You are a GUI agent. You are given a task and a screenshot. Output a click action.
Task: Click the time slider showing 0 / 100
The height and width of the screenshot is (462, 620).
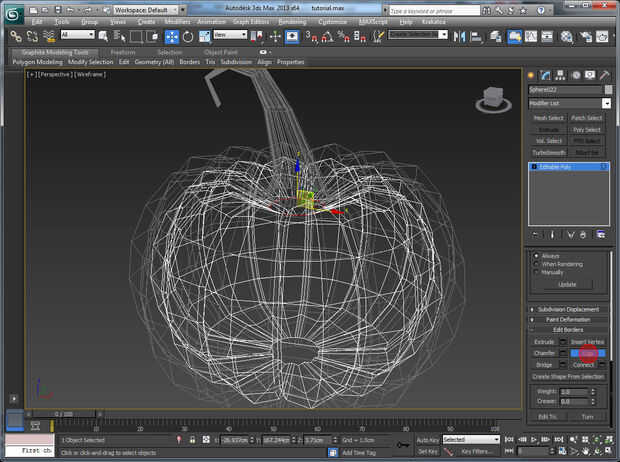[x=62, y=413]
